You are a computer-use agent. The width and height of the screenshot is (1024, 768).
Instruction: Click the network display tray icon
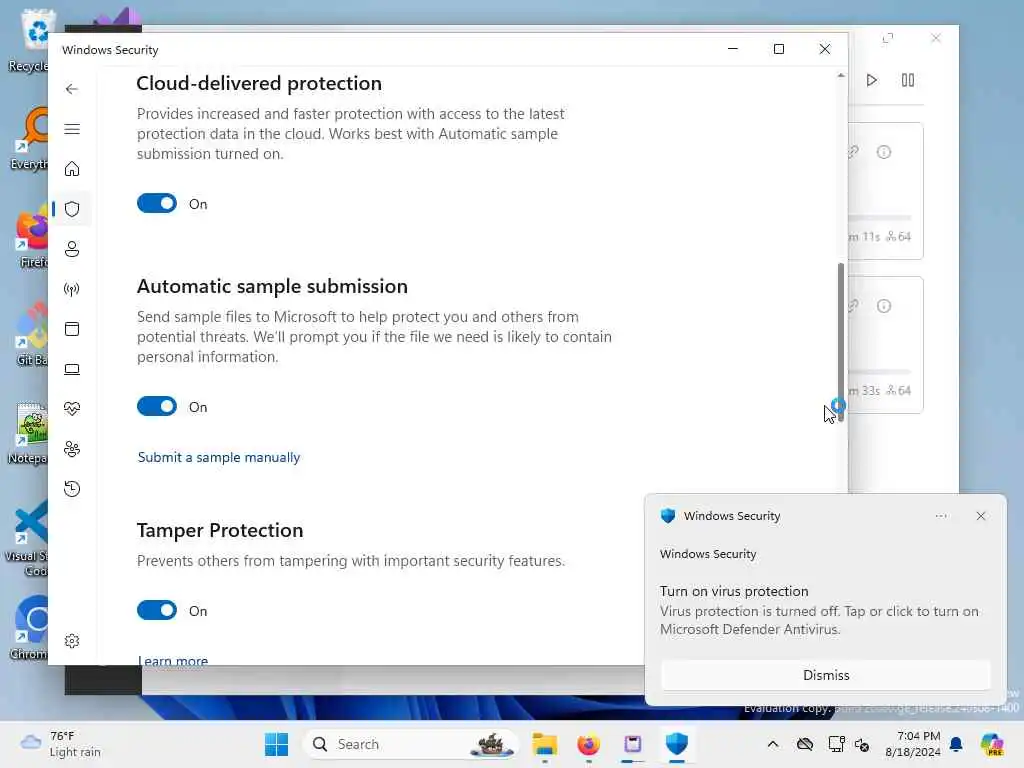point(836,744)
